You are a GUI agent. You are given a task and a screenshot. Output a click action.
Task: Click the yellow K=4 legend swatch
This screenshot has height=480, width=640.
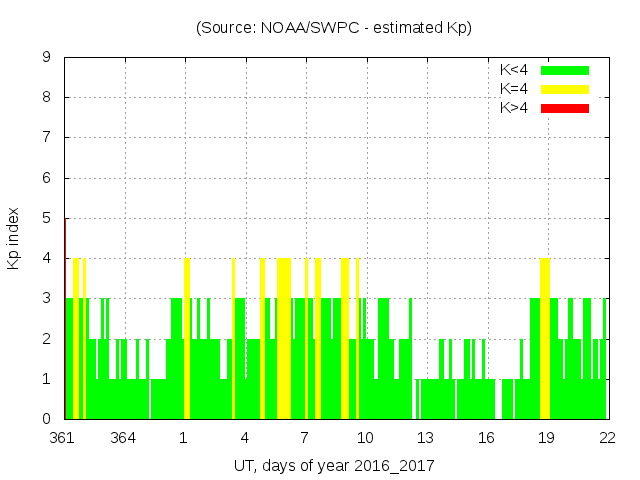coord(565,90)
